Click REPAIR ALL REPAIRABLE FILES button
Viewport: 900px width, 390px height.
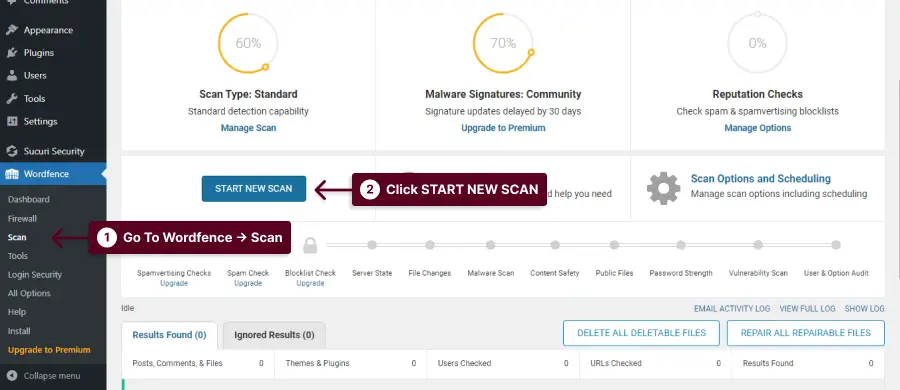[805, 333]
